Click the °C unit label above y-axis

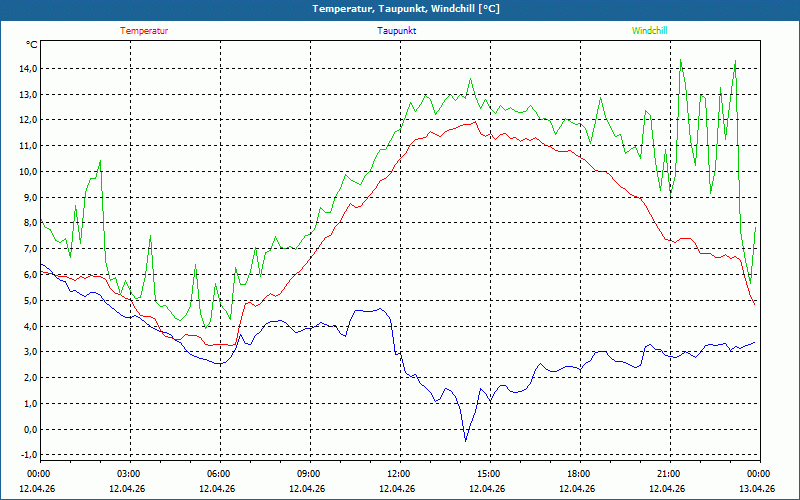tap(32, 45)
